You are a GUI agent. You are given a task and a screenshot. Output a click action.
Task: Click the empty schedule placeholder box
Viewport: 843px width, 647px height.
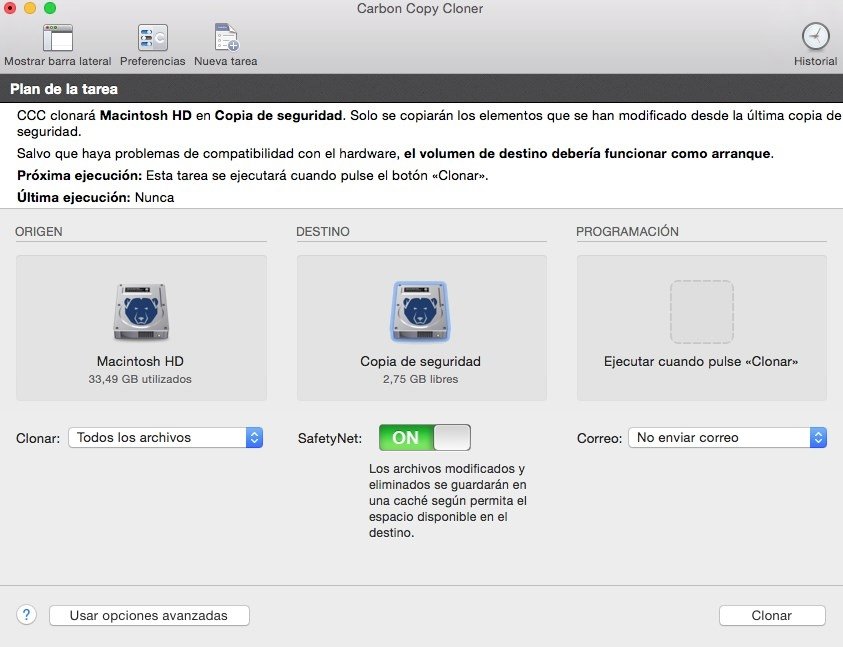pyautogui.click(x=702, y=312)
